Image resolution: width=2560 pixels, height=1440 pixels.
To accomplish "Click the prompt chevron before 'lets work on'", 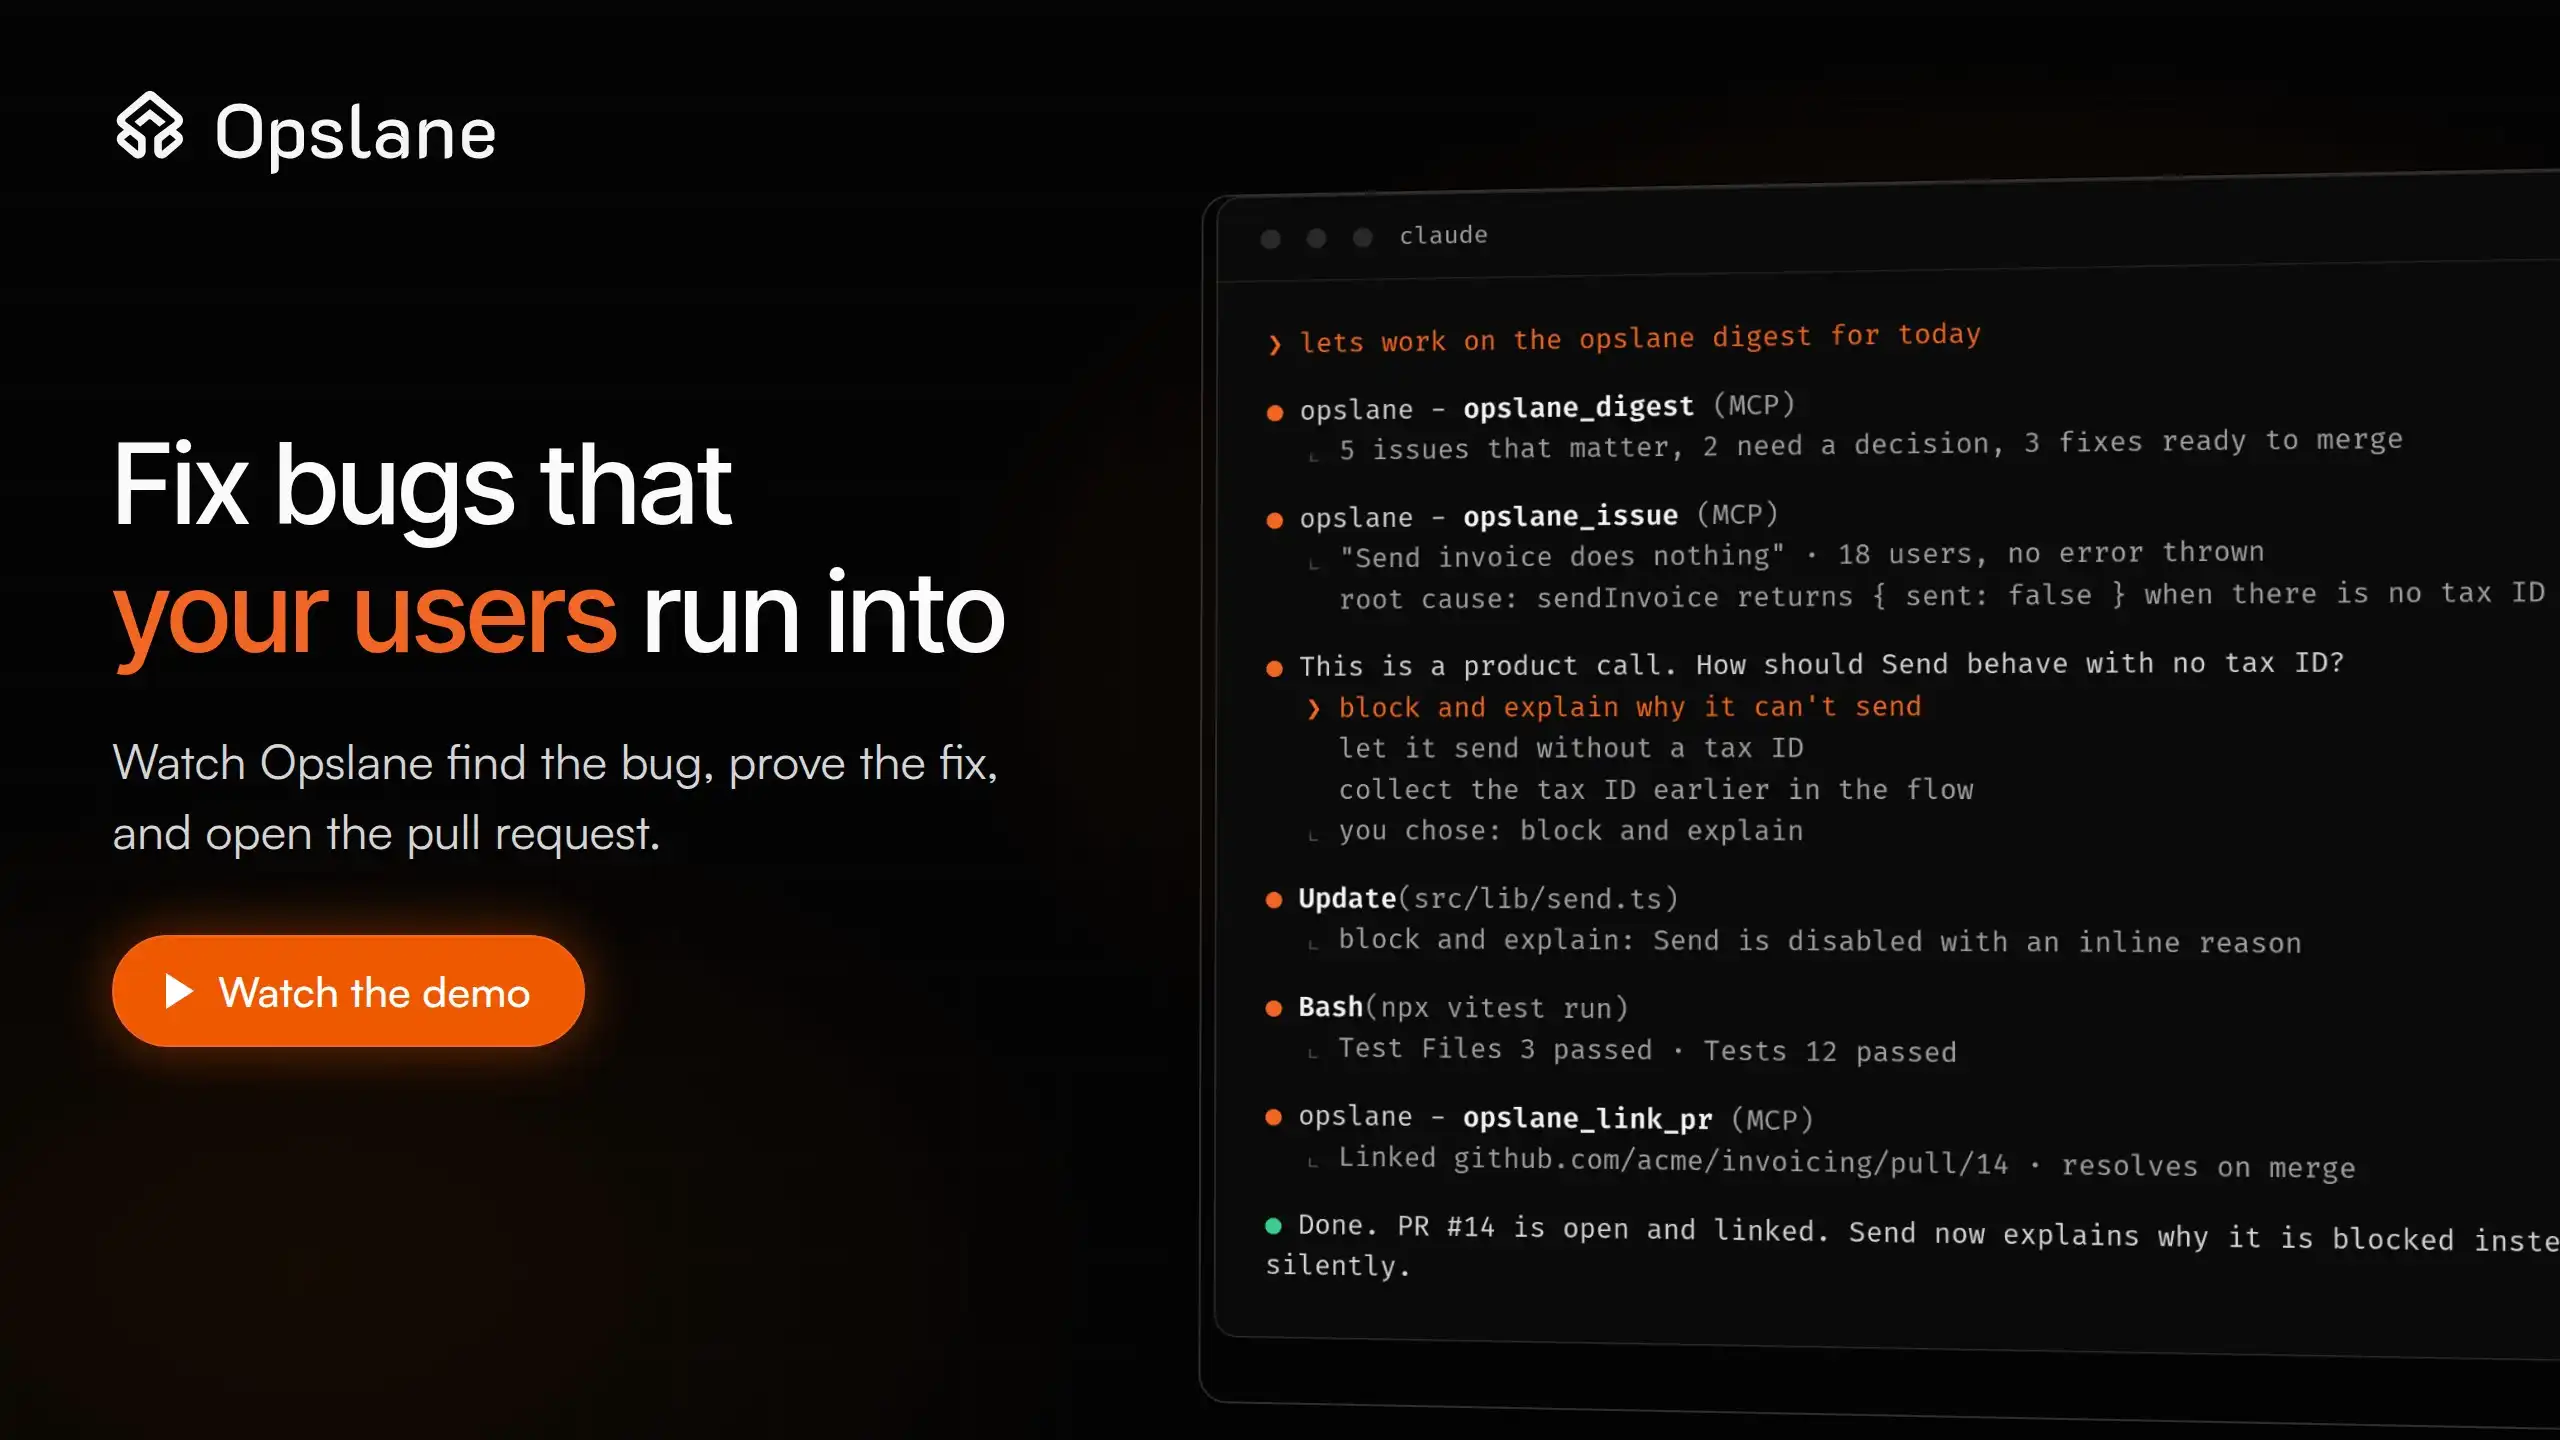I will click(x=1274, y=345).
